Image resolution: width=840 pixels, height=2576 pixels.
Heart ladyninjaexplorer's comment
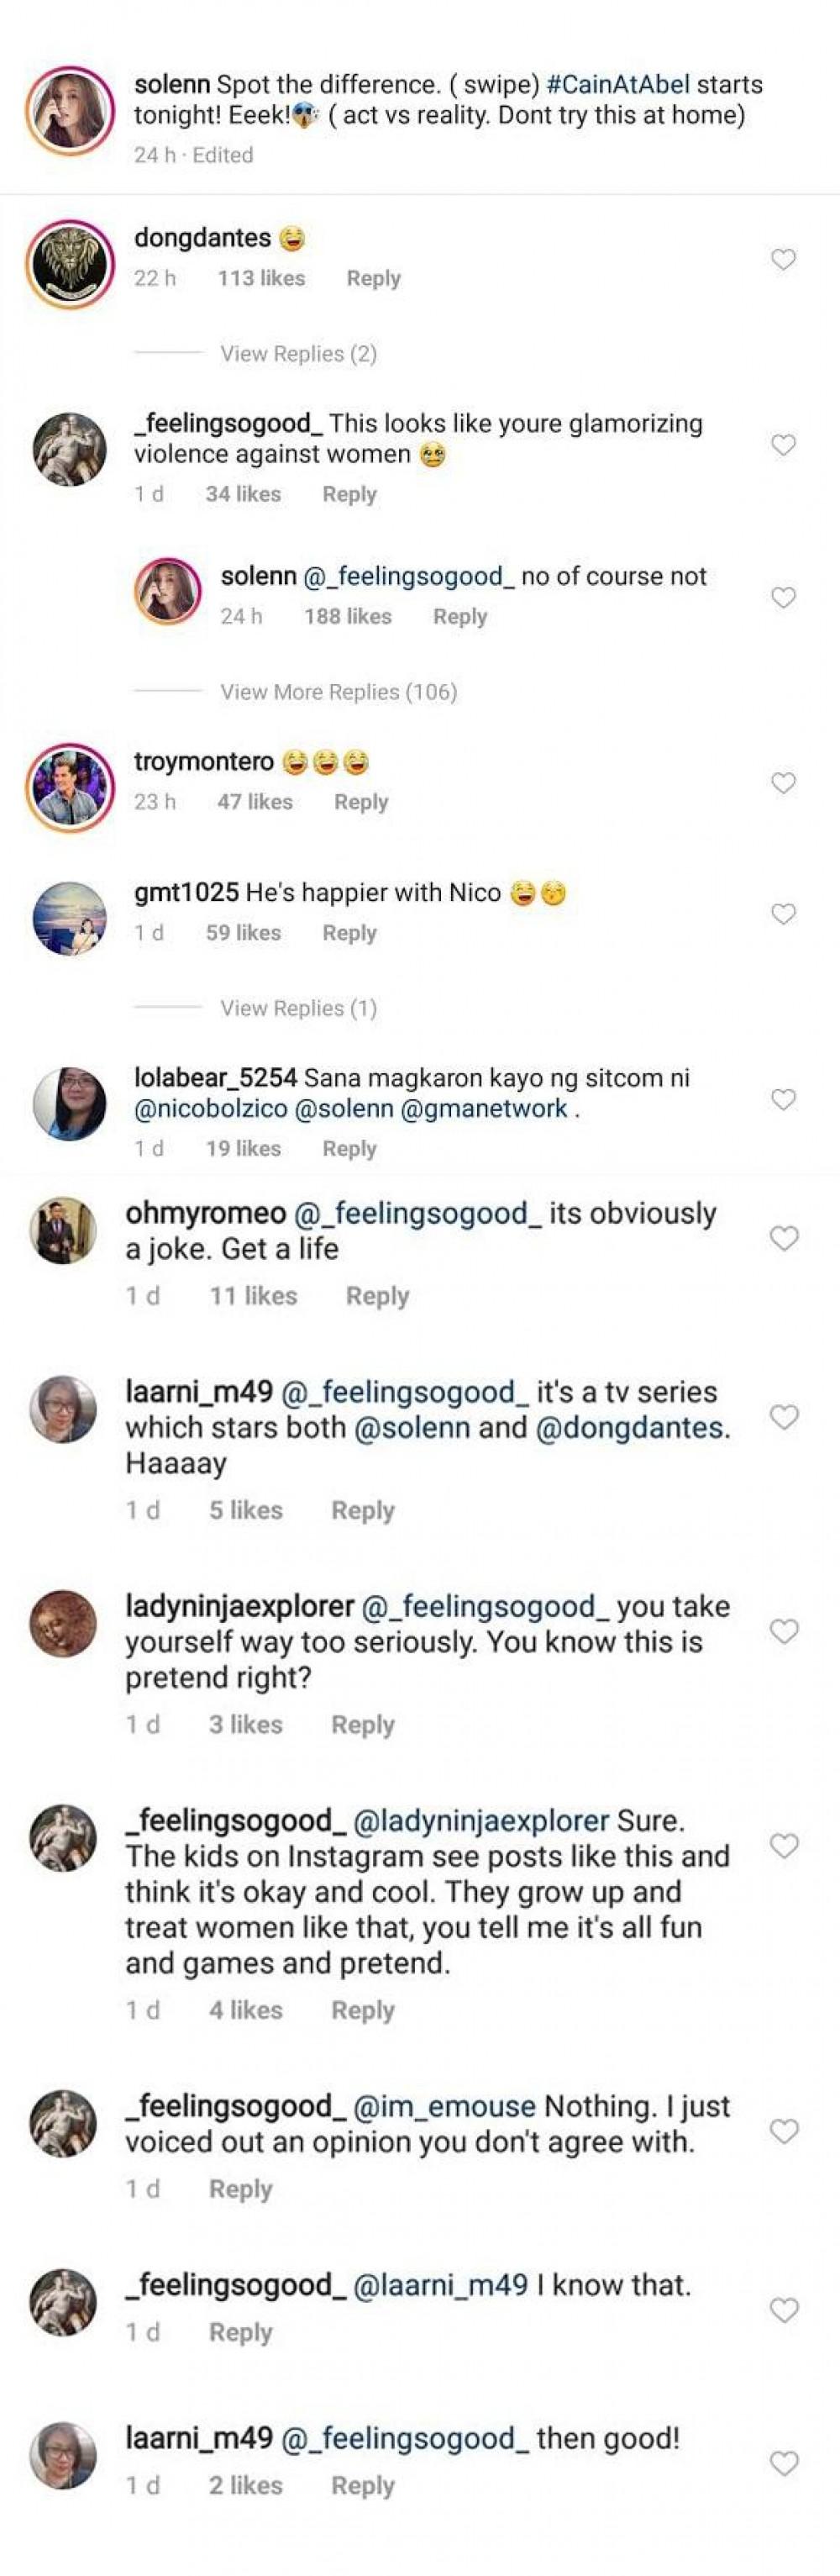[784, 1631]
